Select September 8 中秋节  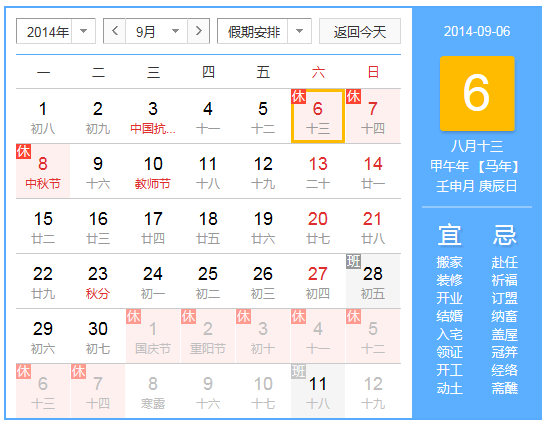pyautogui.click(x=43, y=171)
